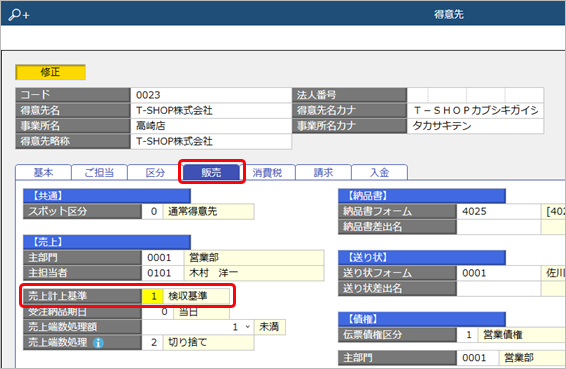The height and width of the screenshot is (369, 566).
Task: Click the 法人番号 input field
Action: (x=475, y=95)
